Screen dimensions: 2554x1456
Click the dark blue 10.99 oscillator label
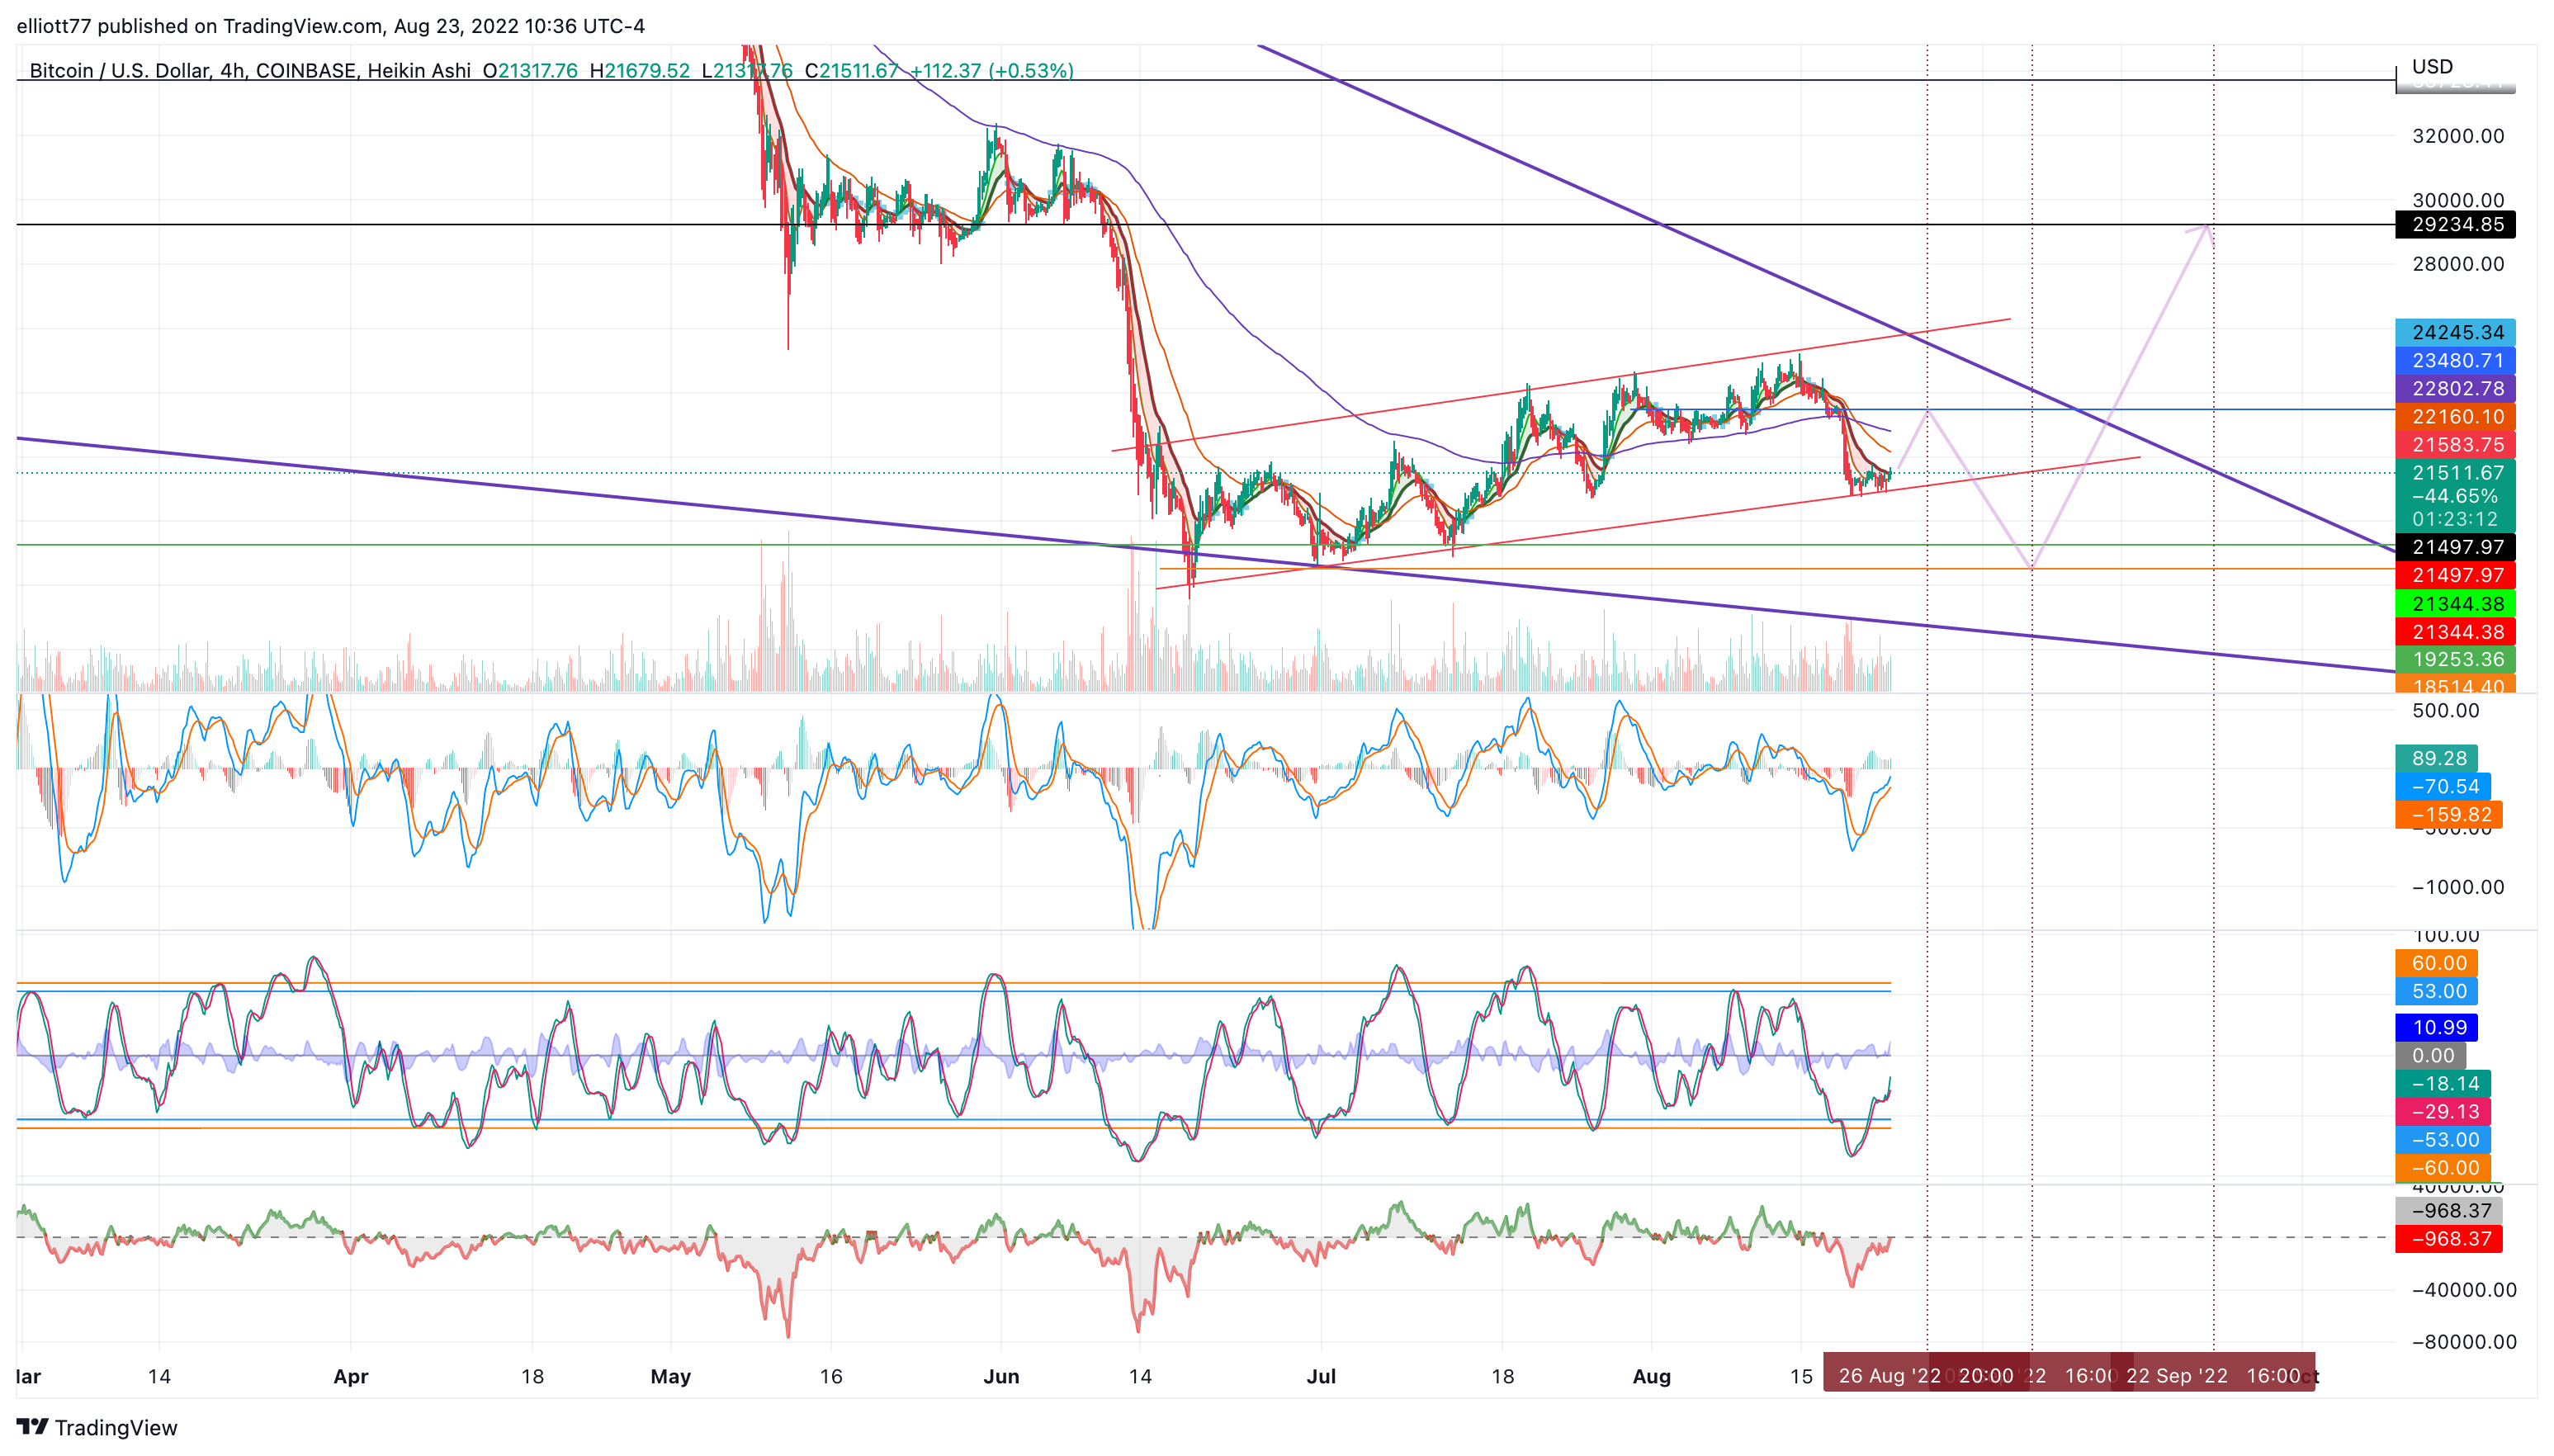pyautogui.click(x=2438, y=1027)
